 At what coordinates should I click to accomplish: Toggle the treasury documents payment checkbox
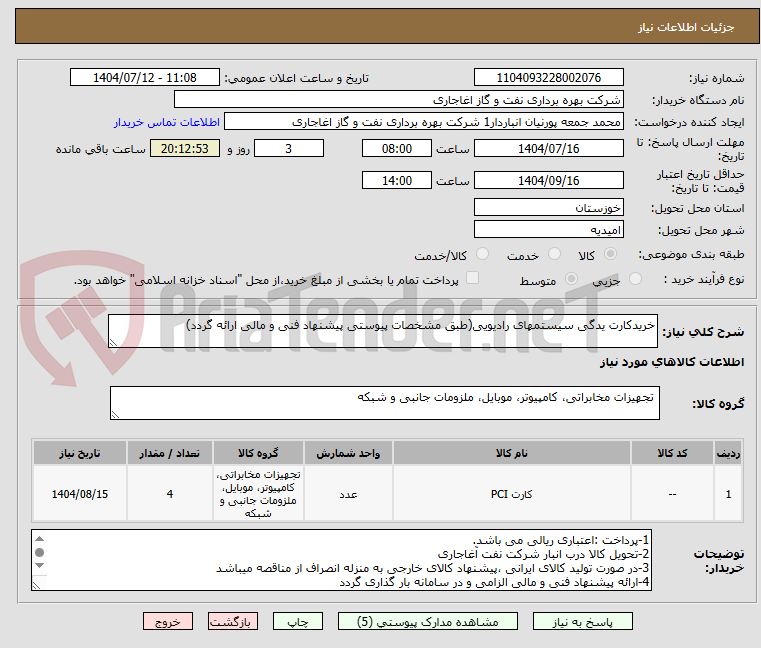(473, 279)
